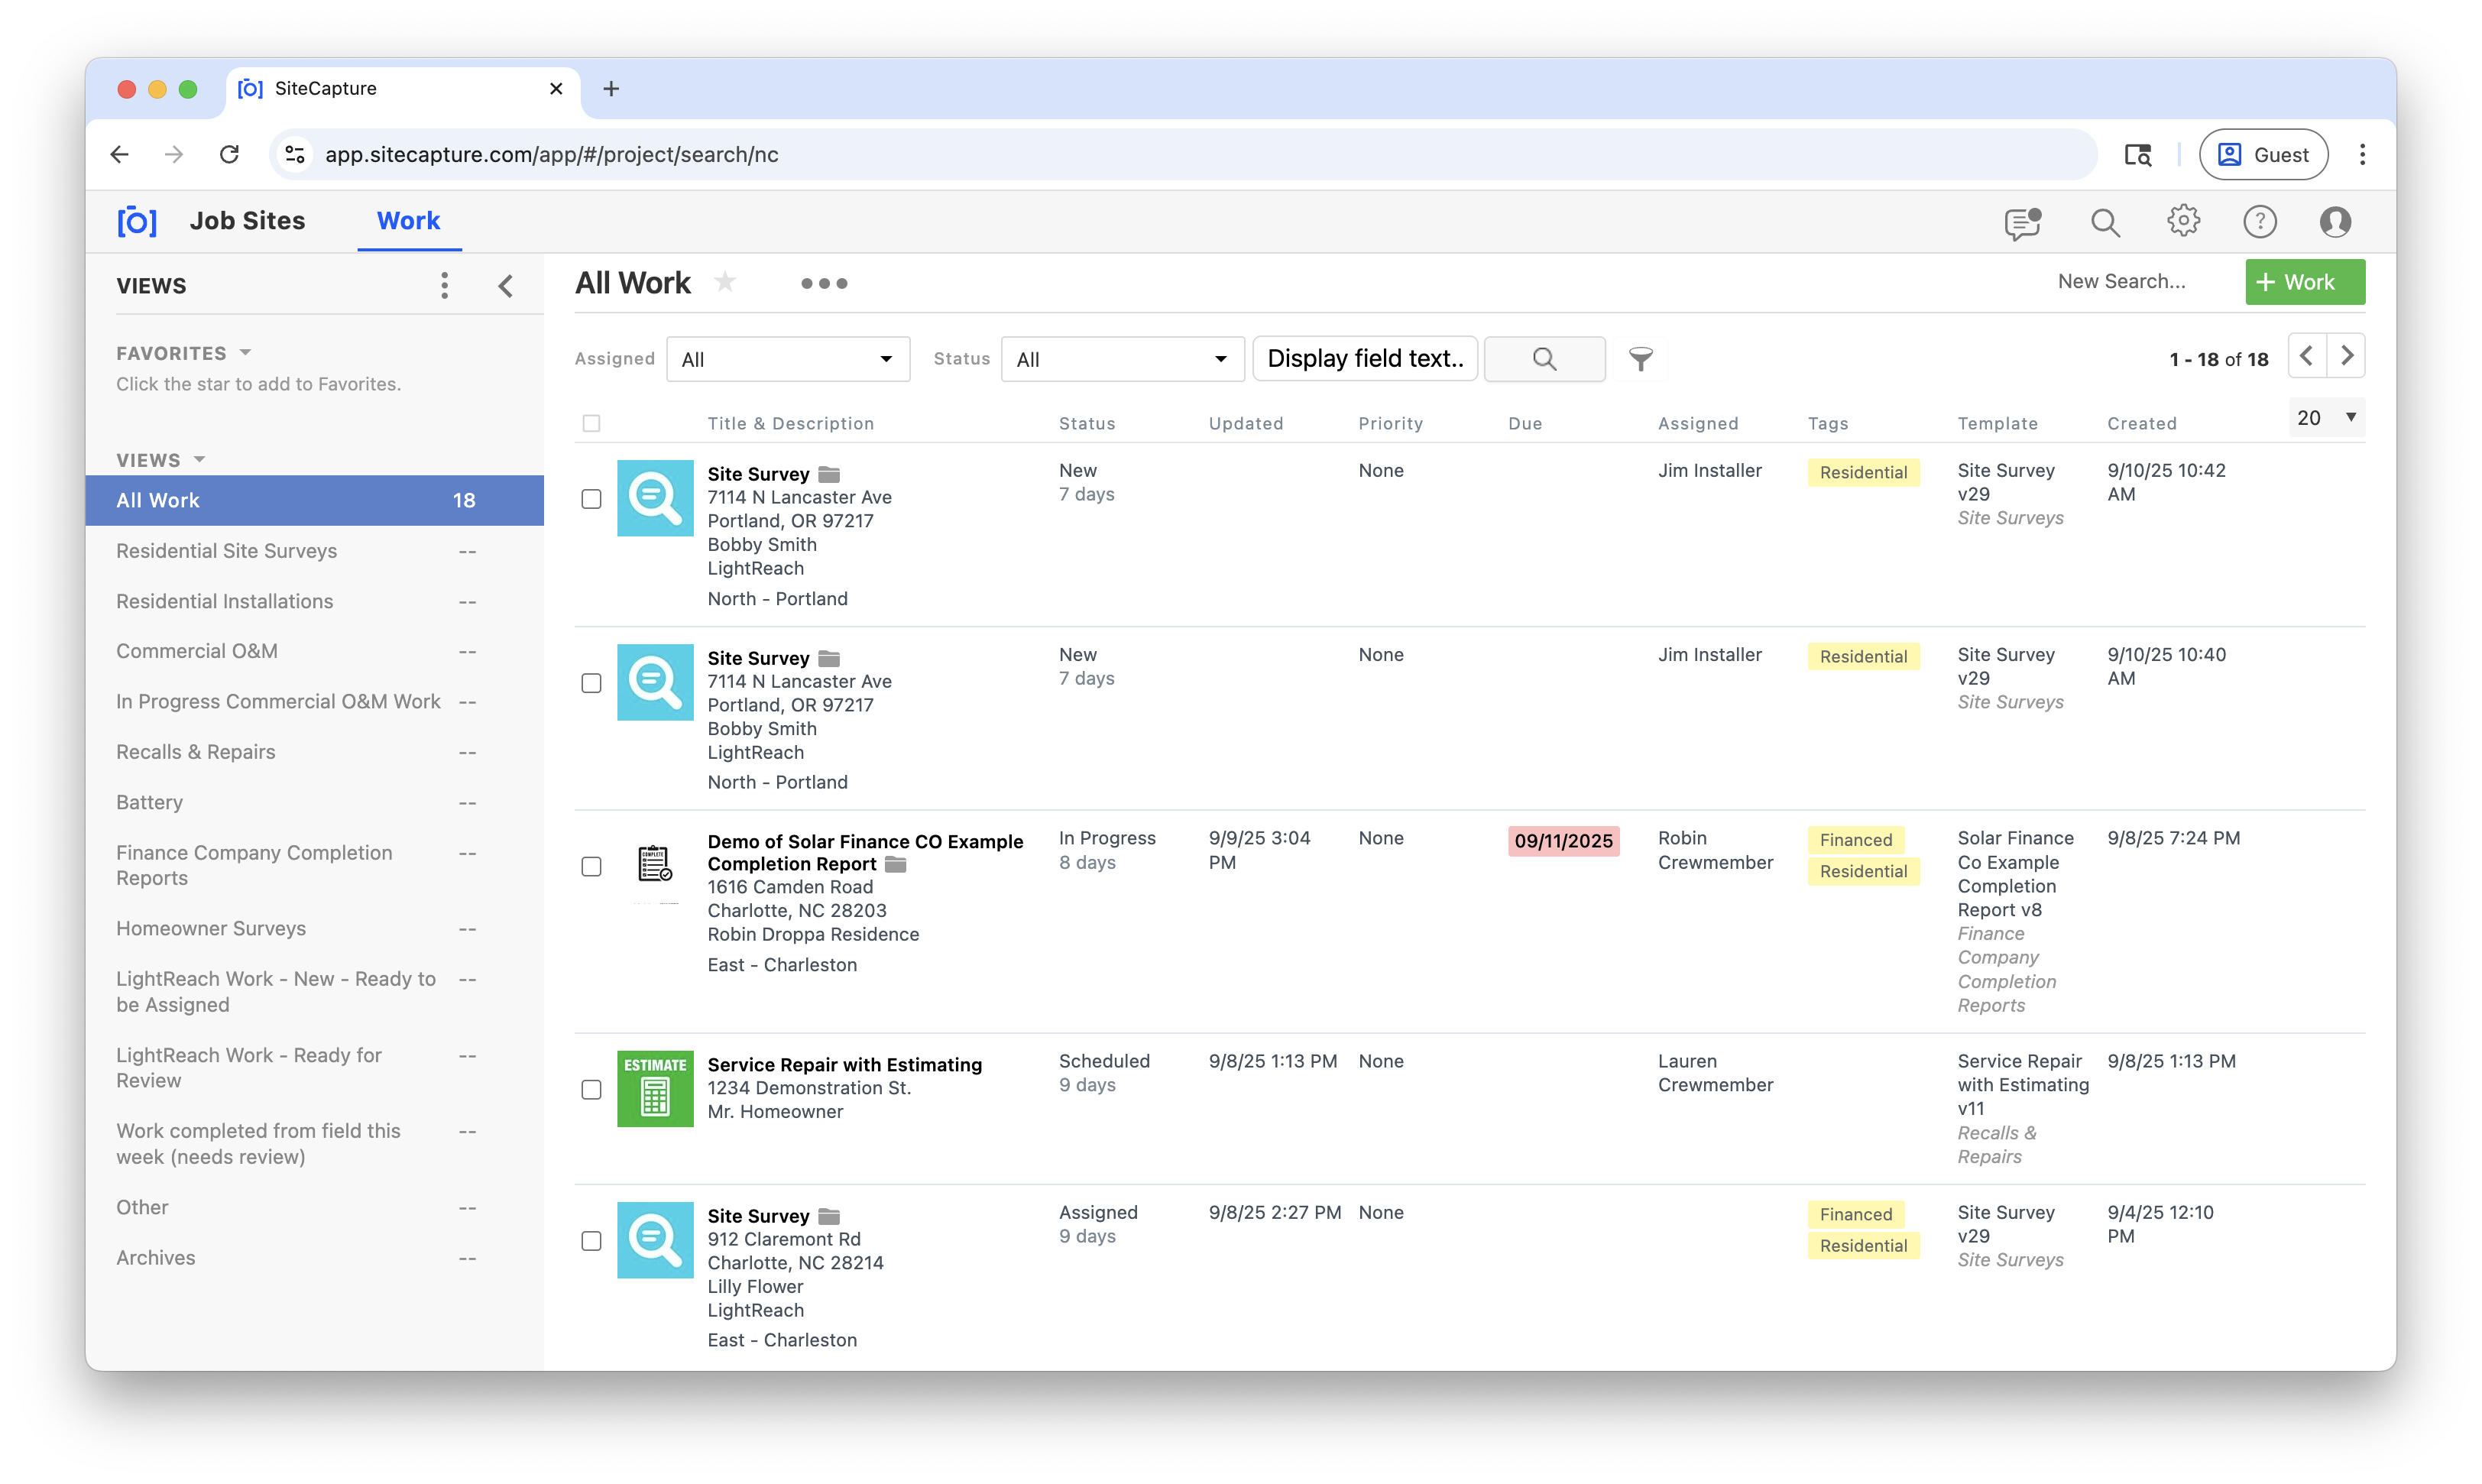This screenshot has width=2482, height=1484.
Task: Open the Assigned filter dropdown
Action: click(x=787, y=359)
